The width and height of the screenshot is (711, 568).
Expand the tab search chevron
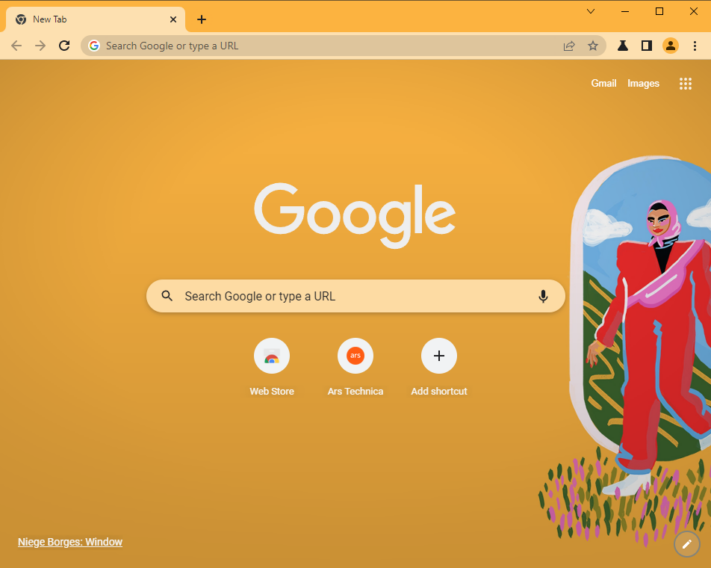point(590,11)
